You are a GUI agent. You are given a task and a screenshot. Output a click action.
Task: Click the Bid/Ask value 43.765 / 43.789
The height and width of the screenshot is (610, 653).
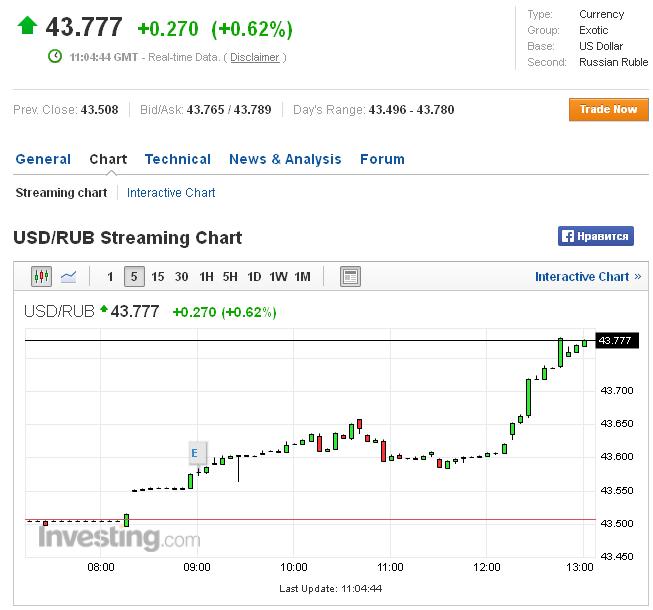(229, 110)
